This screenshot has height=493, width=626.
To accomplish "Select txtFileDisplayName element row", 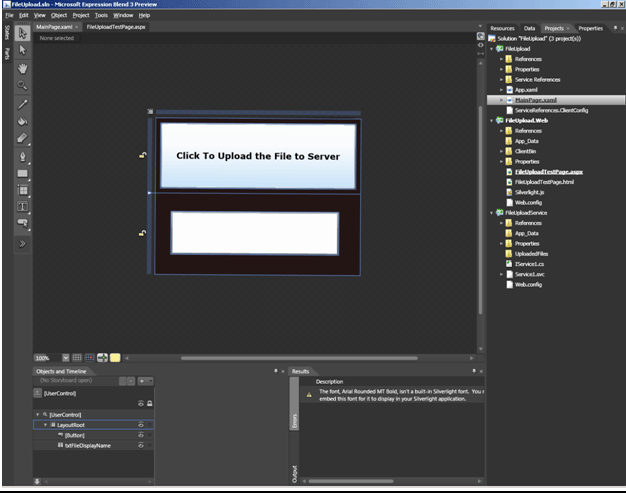I will click(x=93, y=445).
